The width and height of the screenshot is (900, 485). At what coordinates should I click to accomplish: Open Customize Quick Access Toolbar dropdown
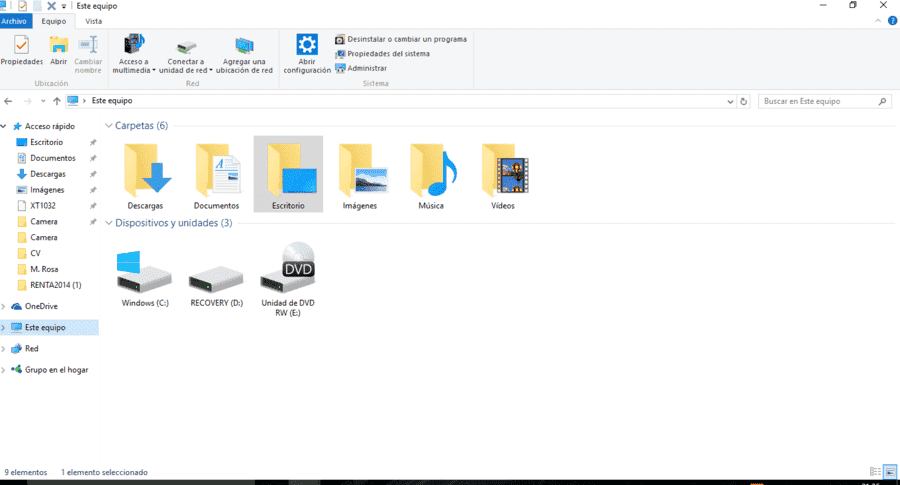tap(64, 6)
